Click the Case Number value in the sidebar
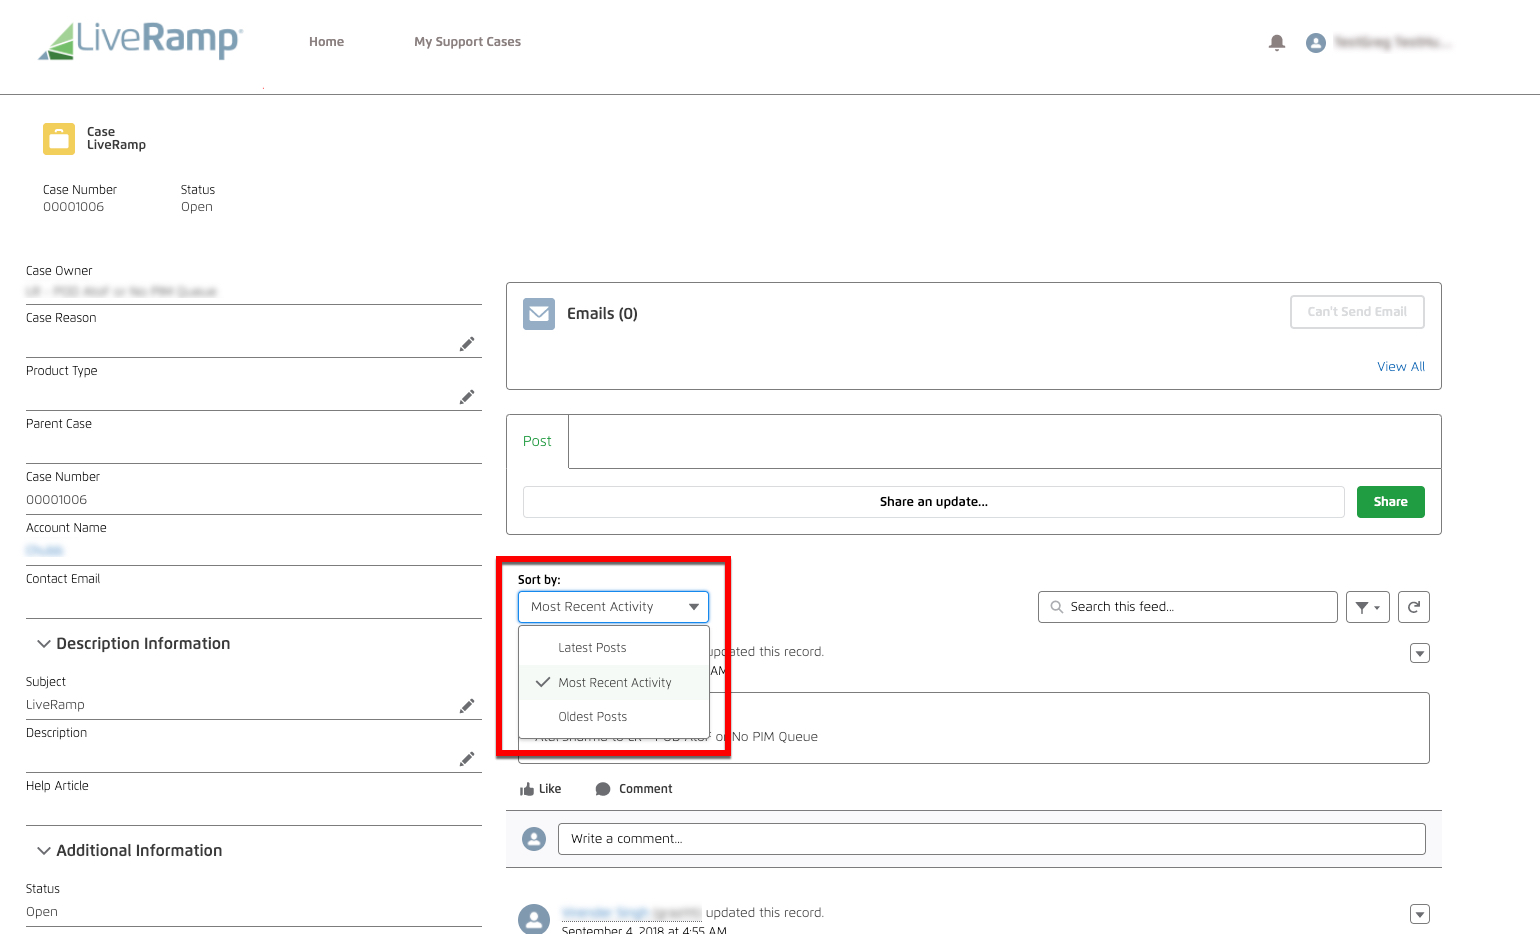 pyautogui.click(x=57, y=500)
